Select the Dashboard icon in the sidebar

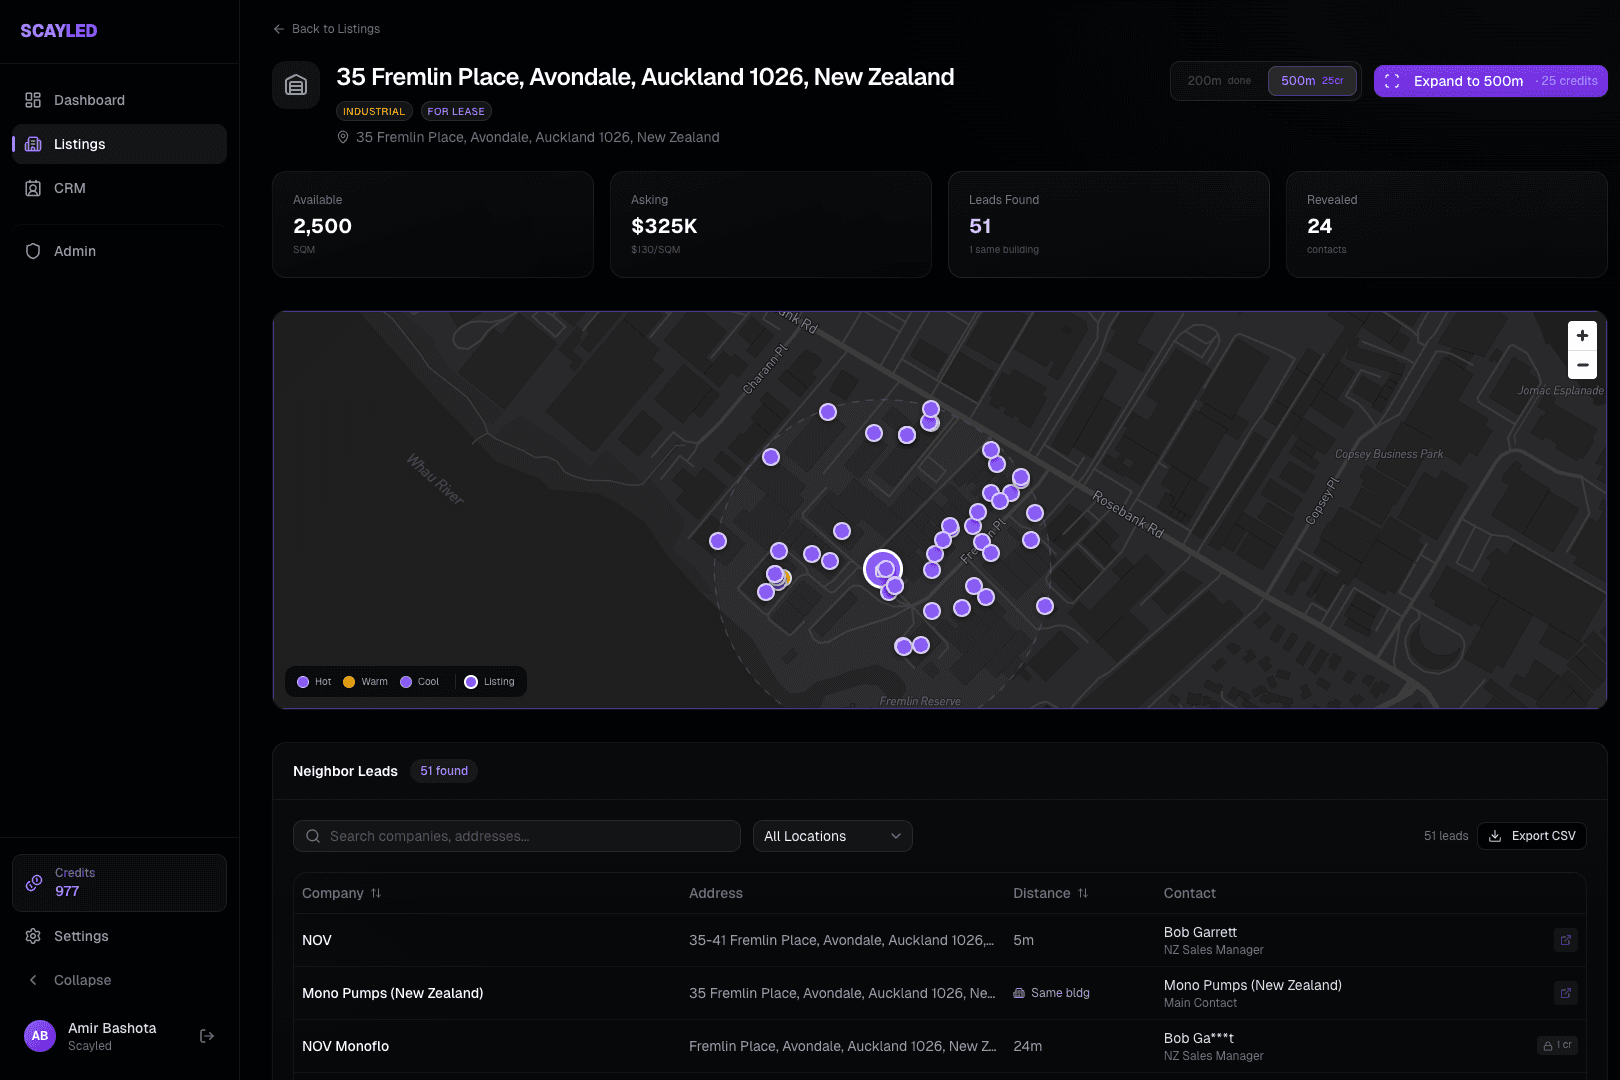[33, 99]
